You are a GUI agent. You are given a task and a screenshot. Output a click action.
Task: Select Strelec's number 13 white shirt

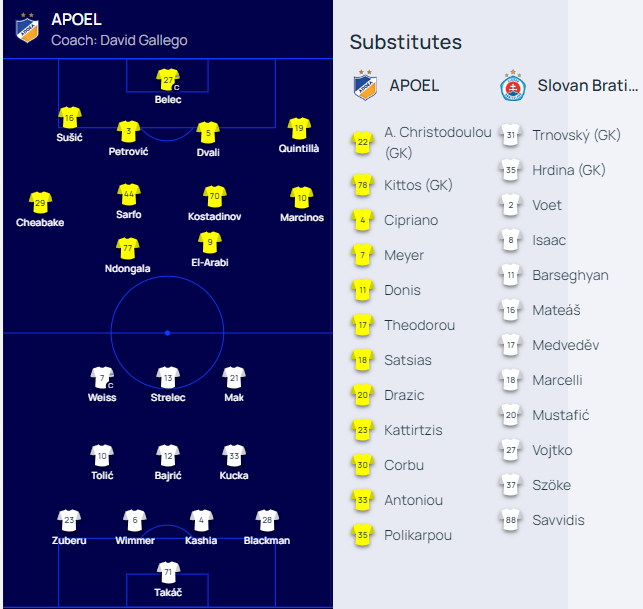(168, 378)
